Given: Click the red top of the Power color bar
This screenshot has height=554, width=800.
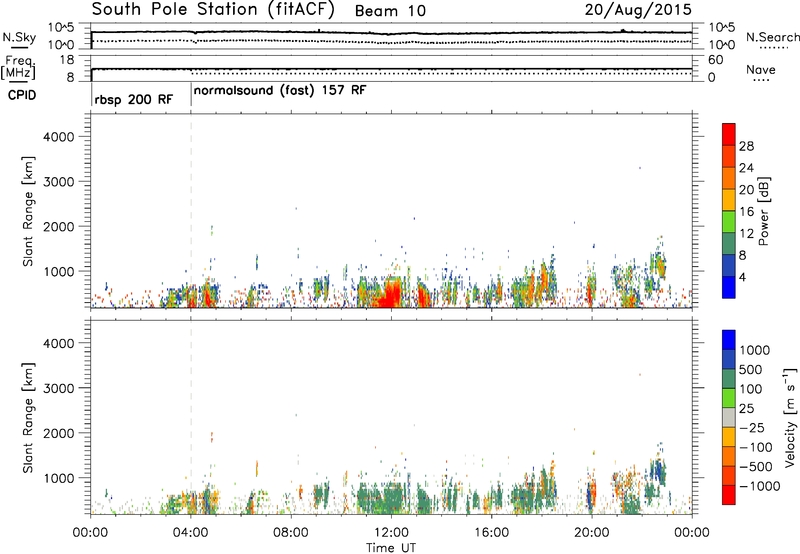Looking at the screenshot, I should (729, 133).
